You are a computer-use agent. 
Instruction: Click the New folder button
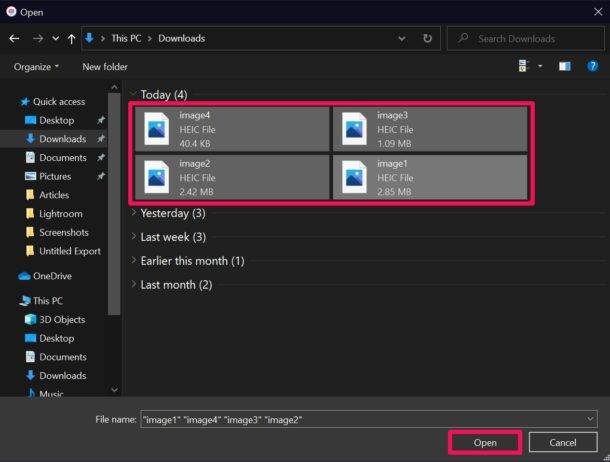[105, 66]
